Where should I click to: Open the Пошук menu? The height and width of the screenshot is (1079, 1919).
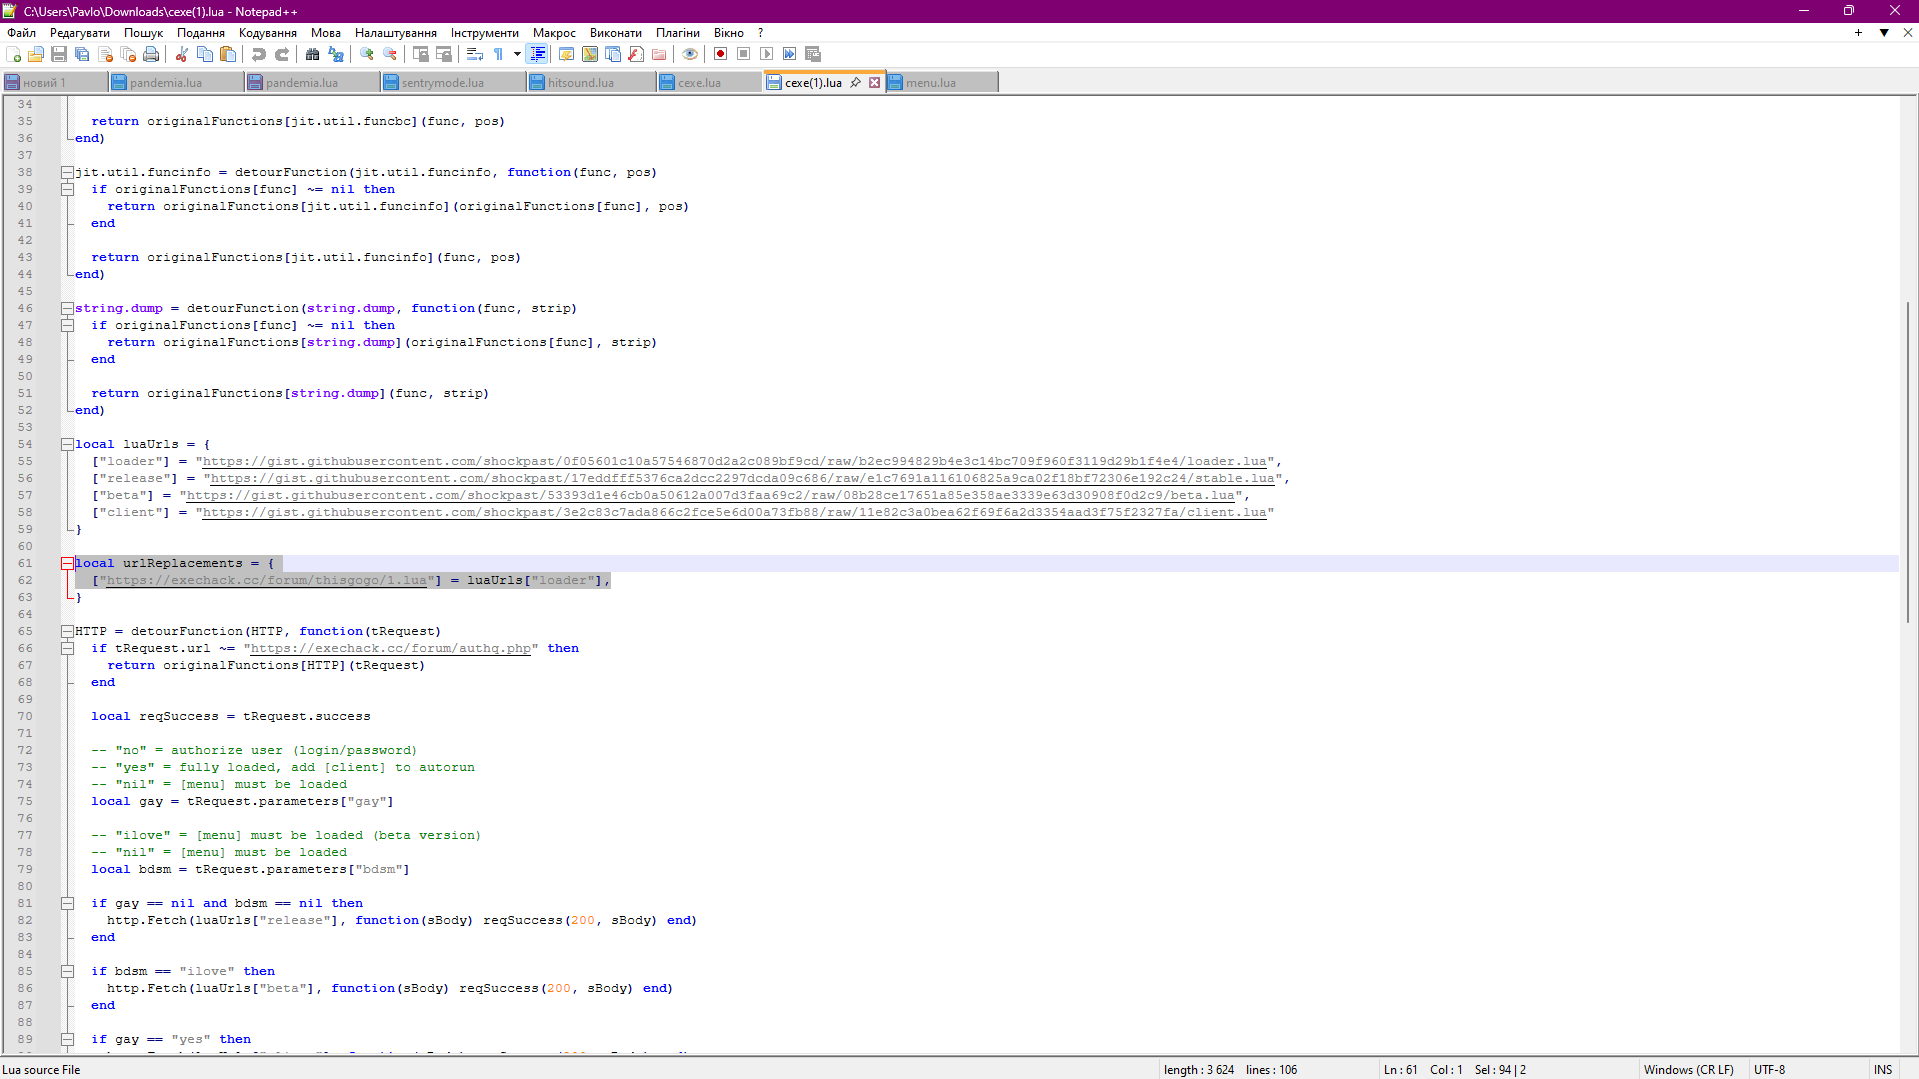(x=143, y=33)
